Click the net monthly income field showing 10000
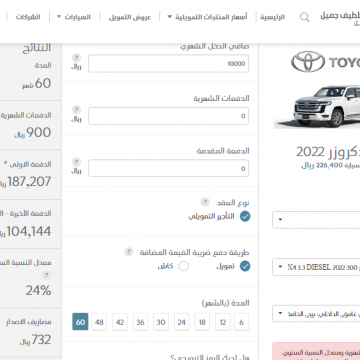 pyautogui.click(x=169, y=63)
